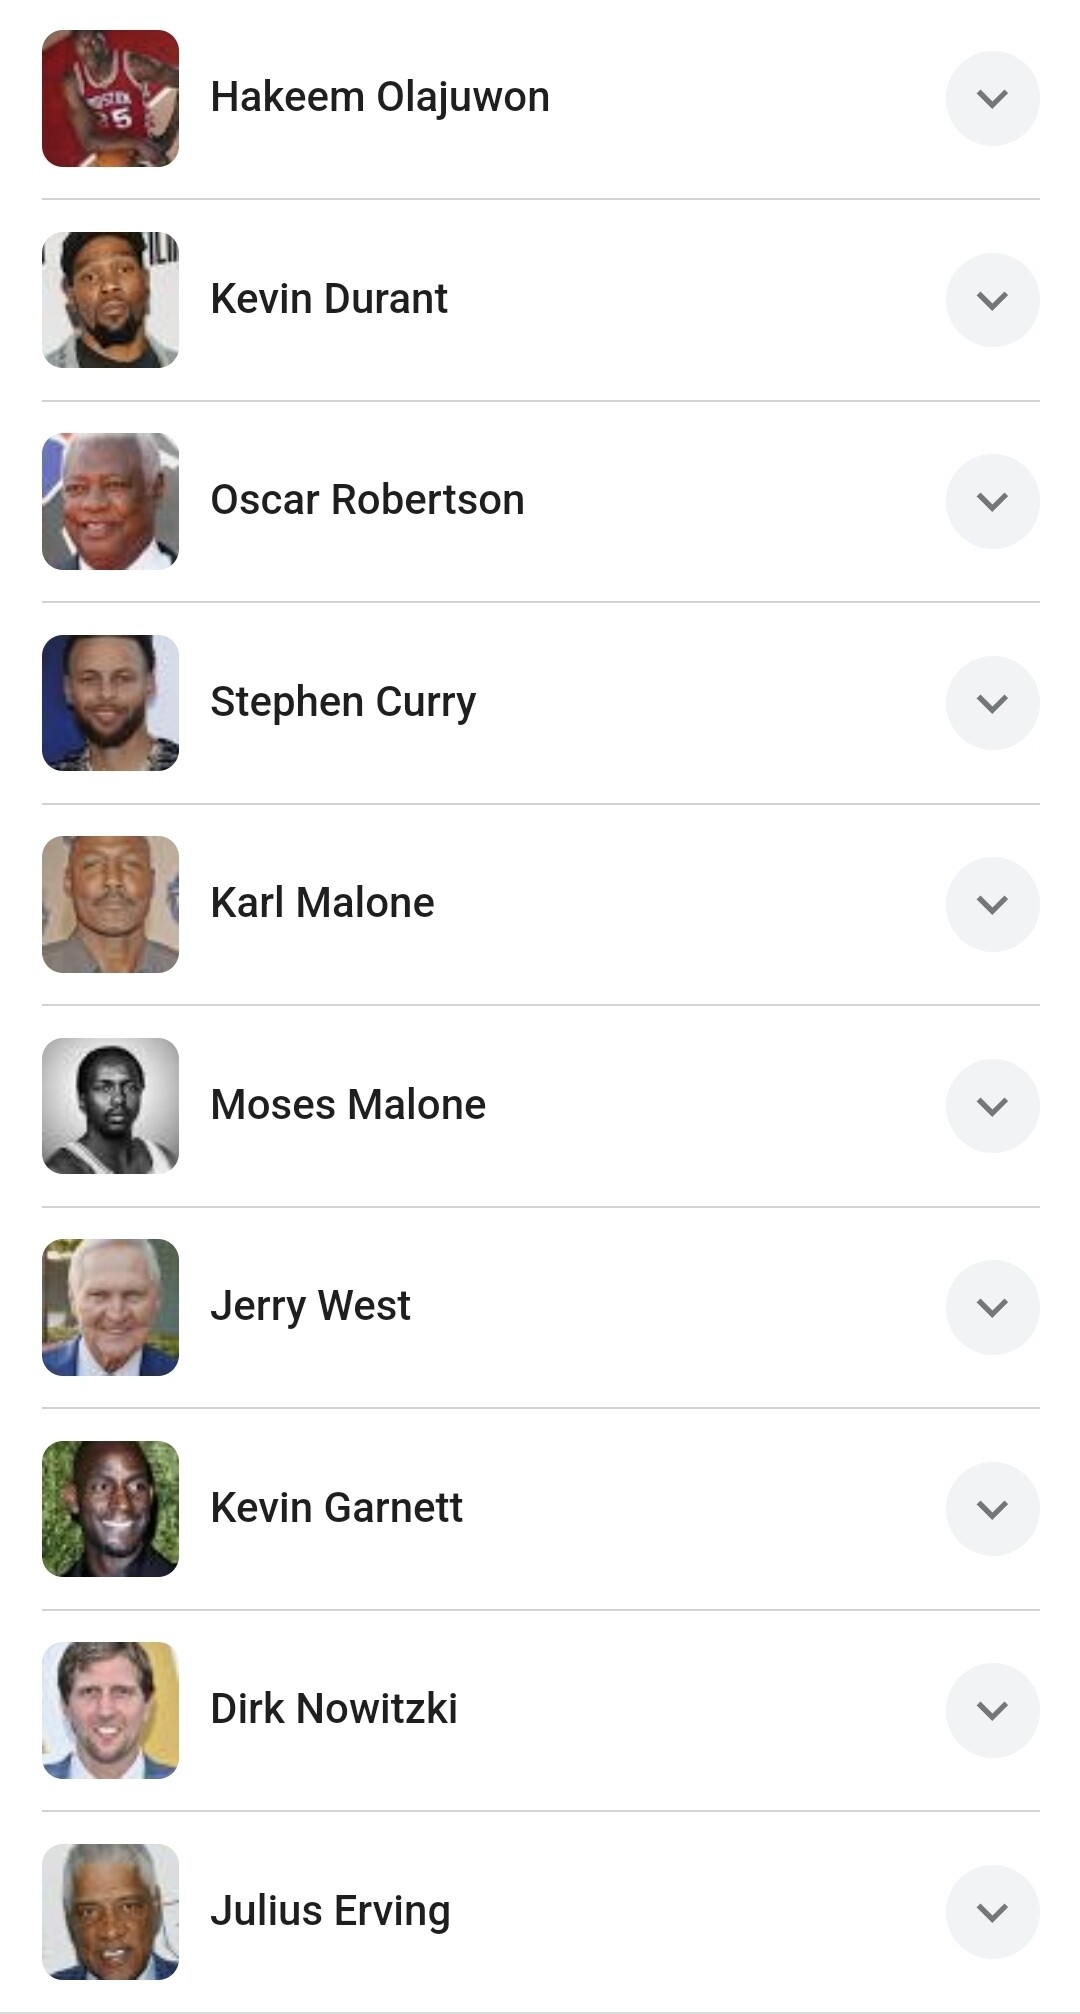Expand the Julius Erving entry

[x=992, y=1912]
